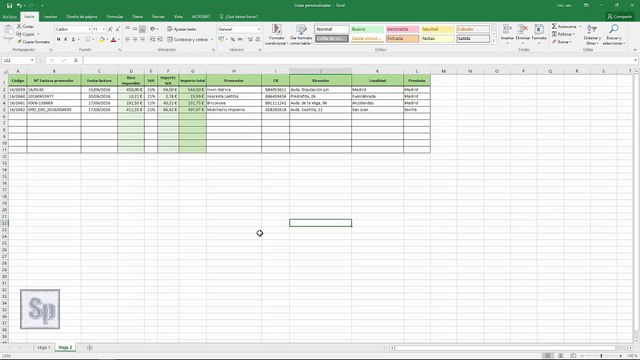Collapse the ribbon with the chevron
Screen dimensions: 640x360
[x=635, y=50]
